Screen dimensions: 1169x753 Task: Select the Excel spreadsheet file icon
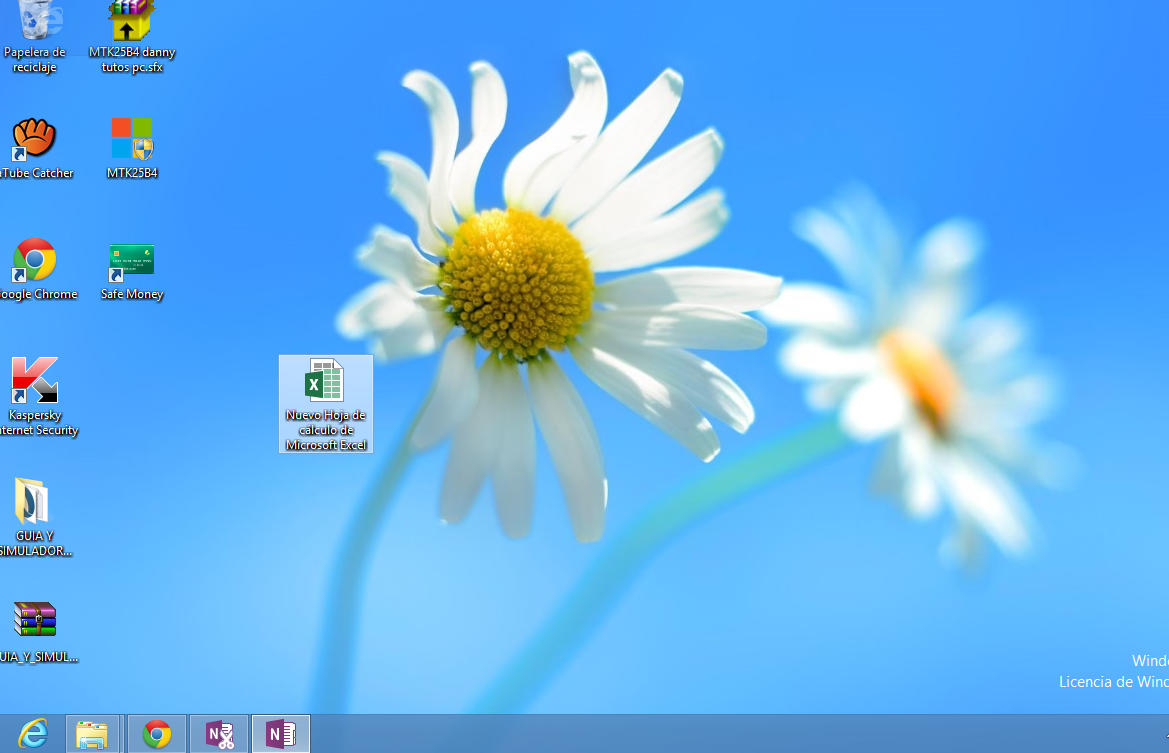click(x=325, y=382)
